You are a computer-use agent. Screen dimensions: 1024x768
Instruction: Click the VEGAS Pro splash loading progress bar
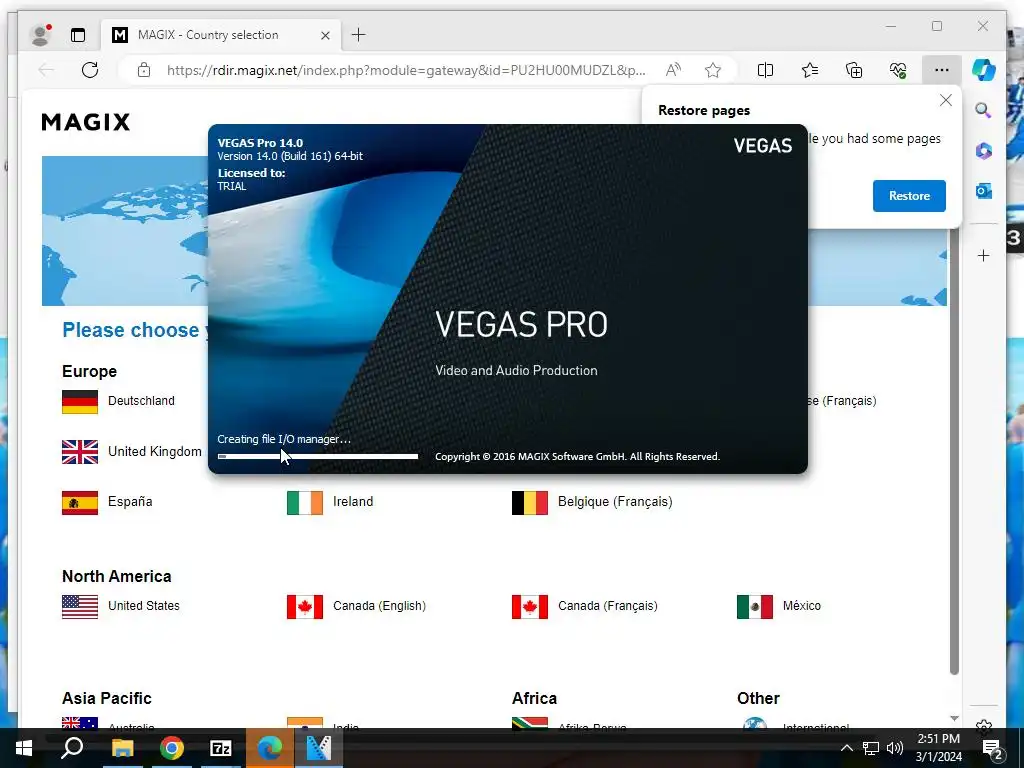pyautogui.click(x=318, y=456)
